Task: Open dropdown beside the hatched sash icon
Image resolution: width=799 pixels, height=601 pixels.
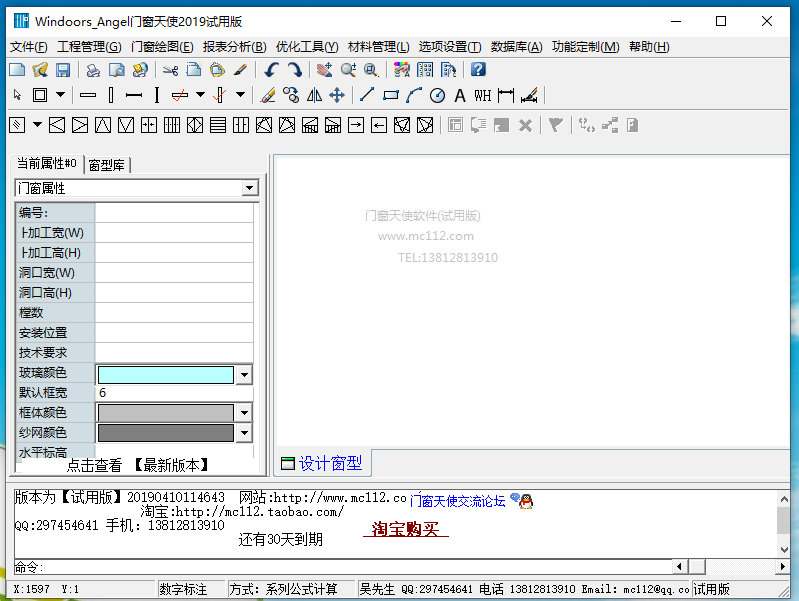Action: [37, 125]
